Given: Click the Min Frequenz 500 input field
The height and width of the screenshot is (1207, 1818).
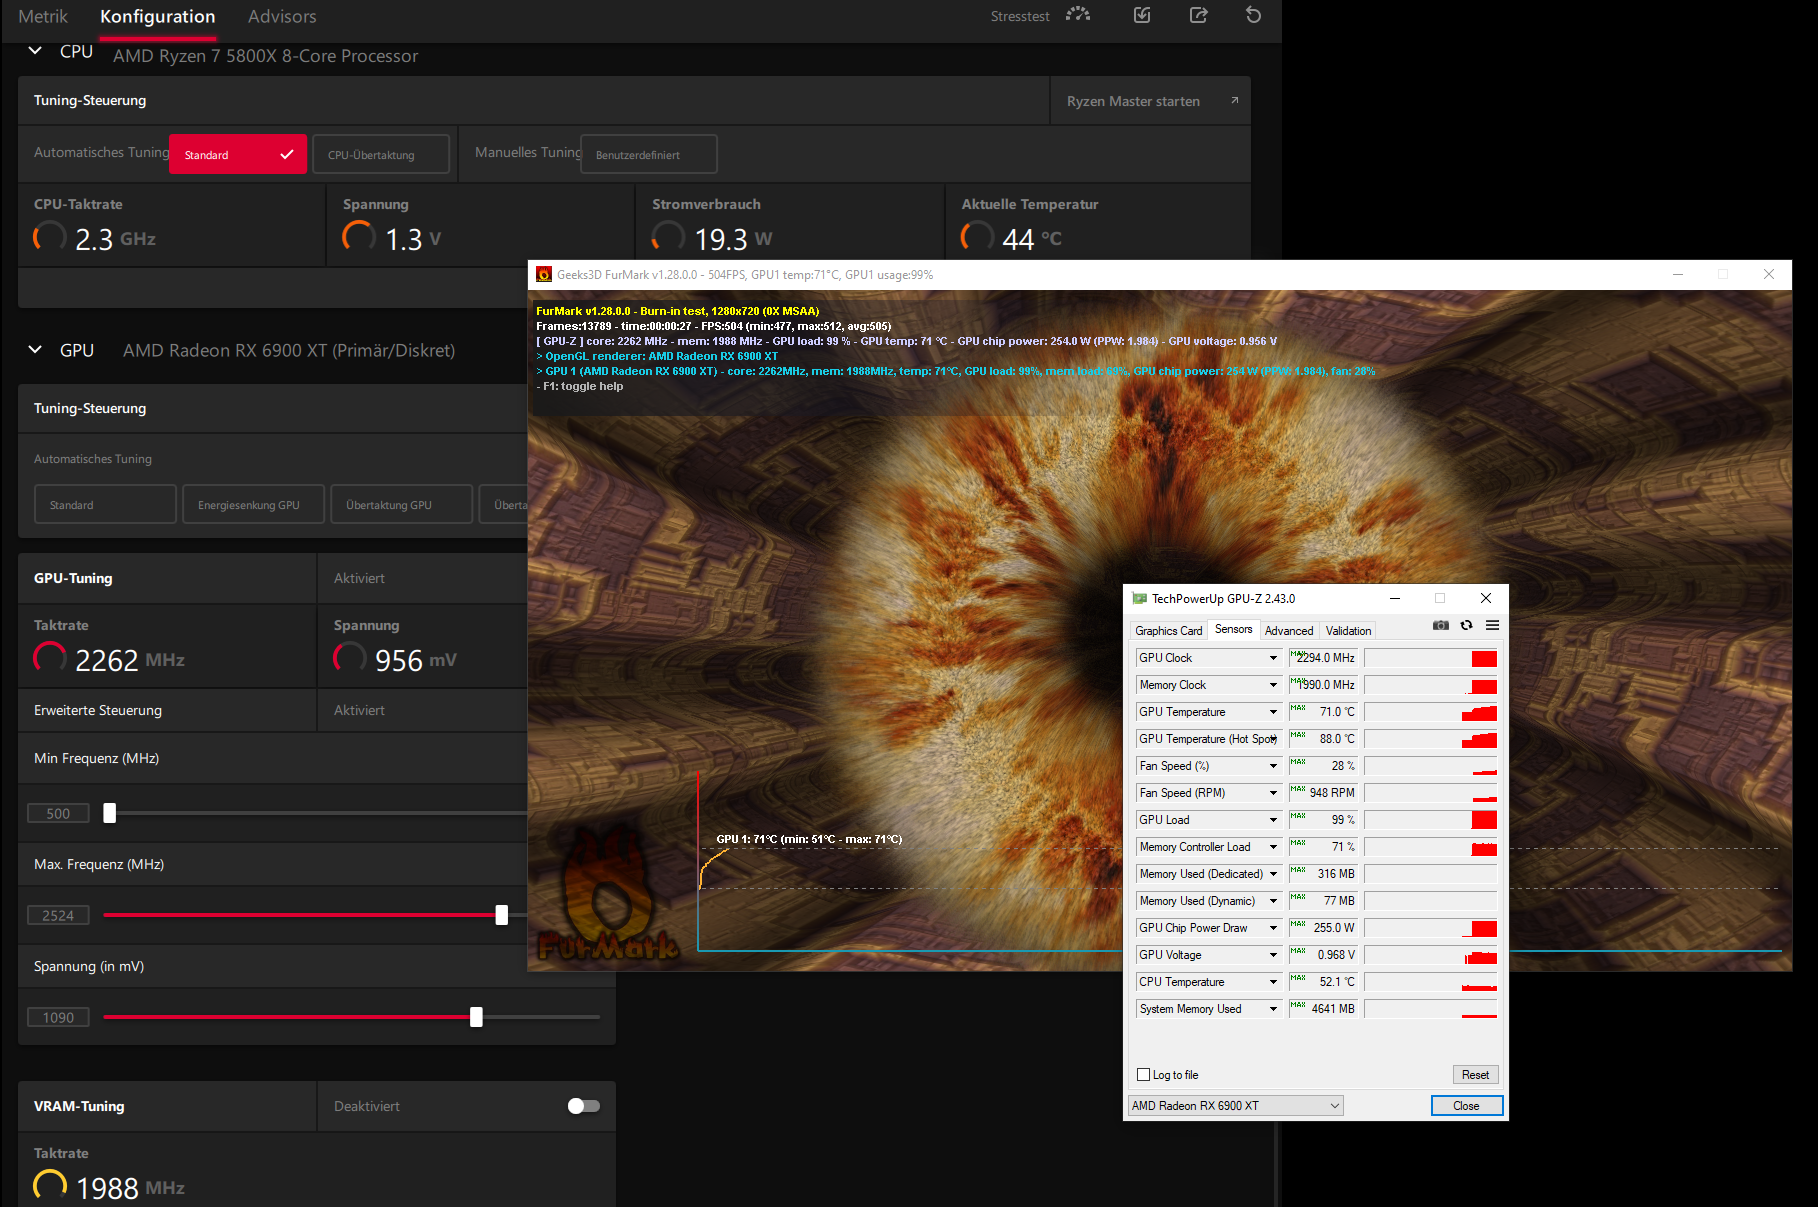Looking at the screenshot, I should tap(58, 813).
